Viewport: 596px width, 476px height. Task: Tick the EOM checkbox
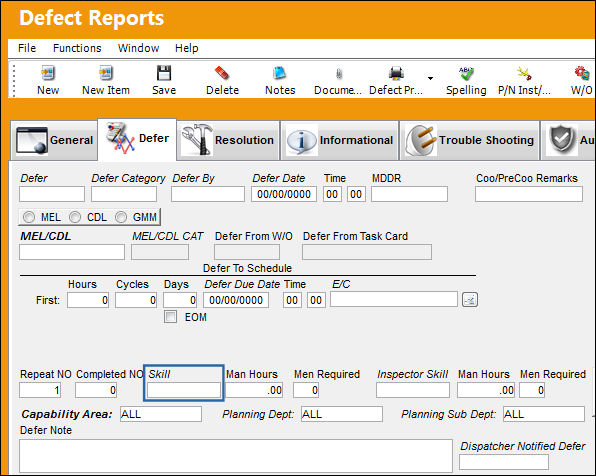point(170,317)
